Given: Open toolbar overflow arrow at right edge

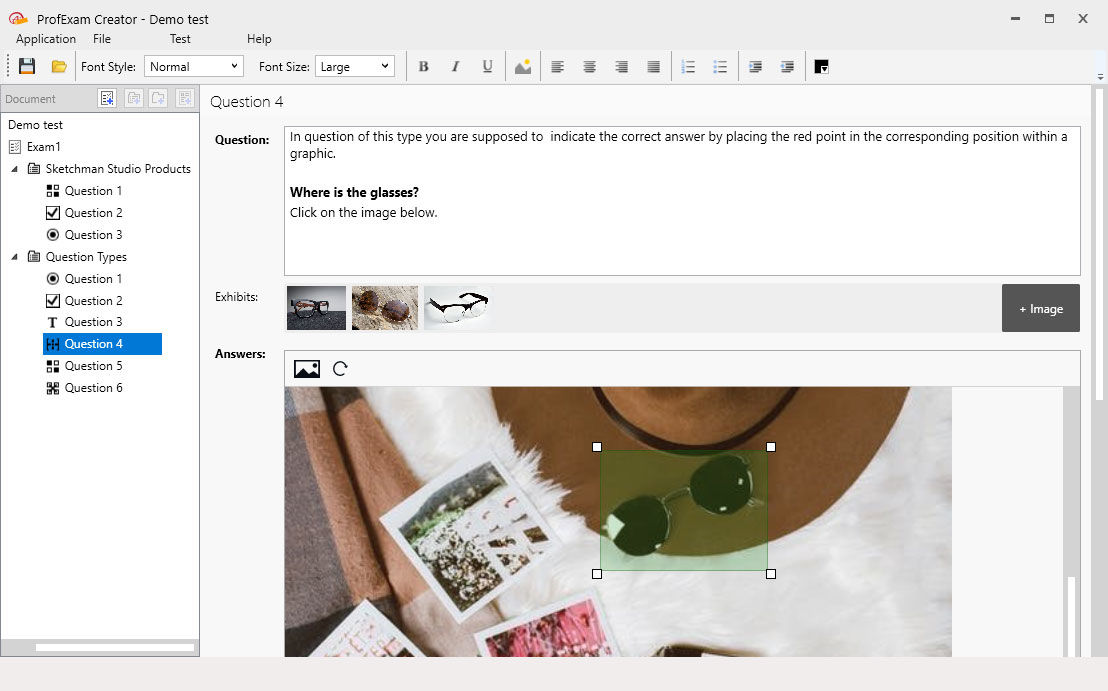Looking at the screenshot, I should click(x=1100, y=76).
